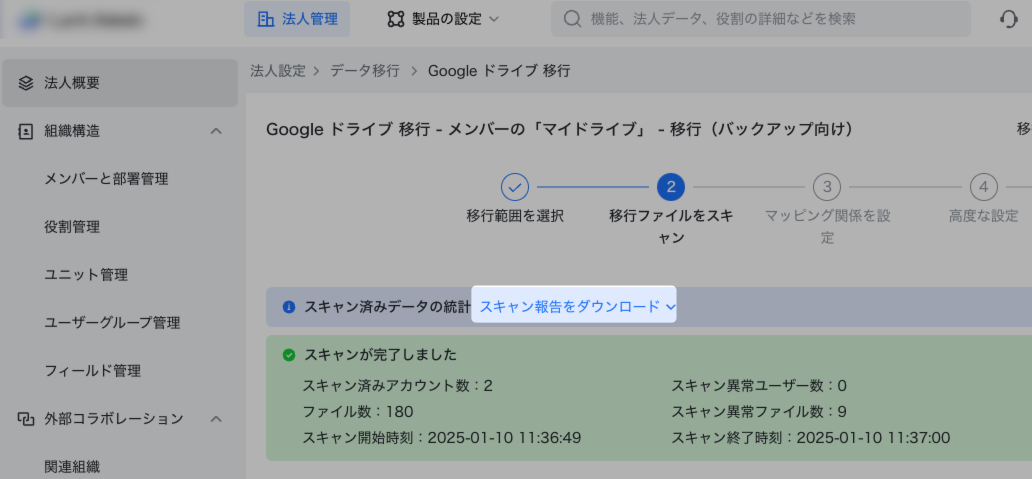Collapse the 組織構造 section chevron
Screen dimensions: 1032x479
(215, 131)
